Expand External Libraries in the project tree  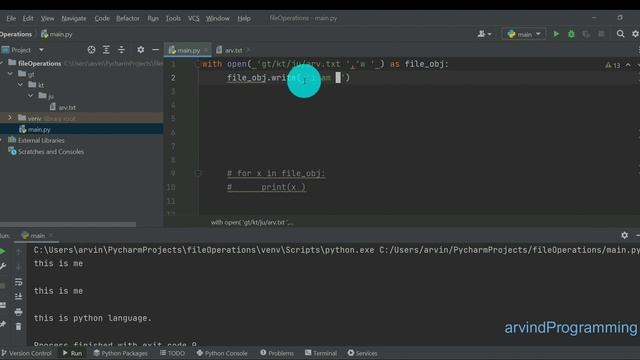point(2,140)
